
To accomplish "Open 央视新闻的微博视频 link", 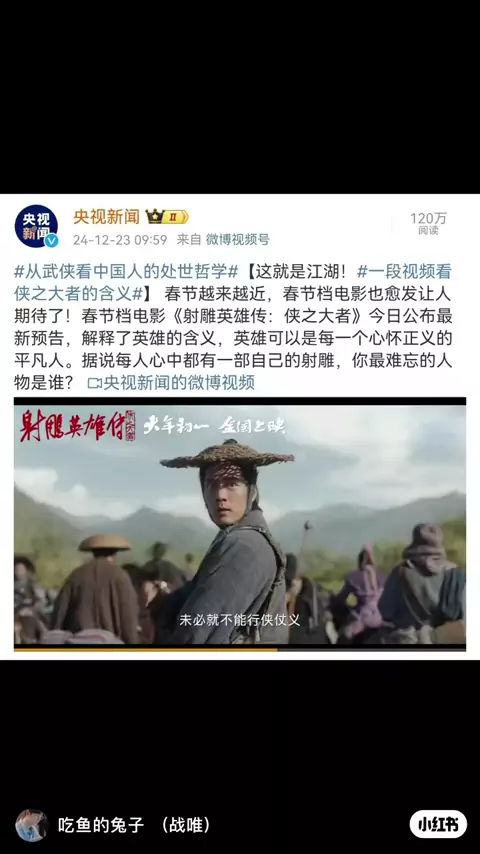I will (x=179, y=383).
